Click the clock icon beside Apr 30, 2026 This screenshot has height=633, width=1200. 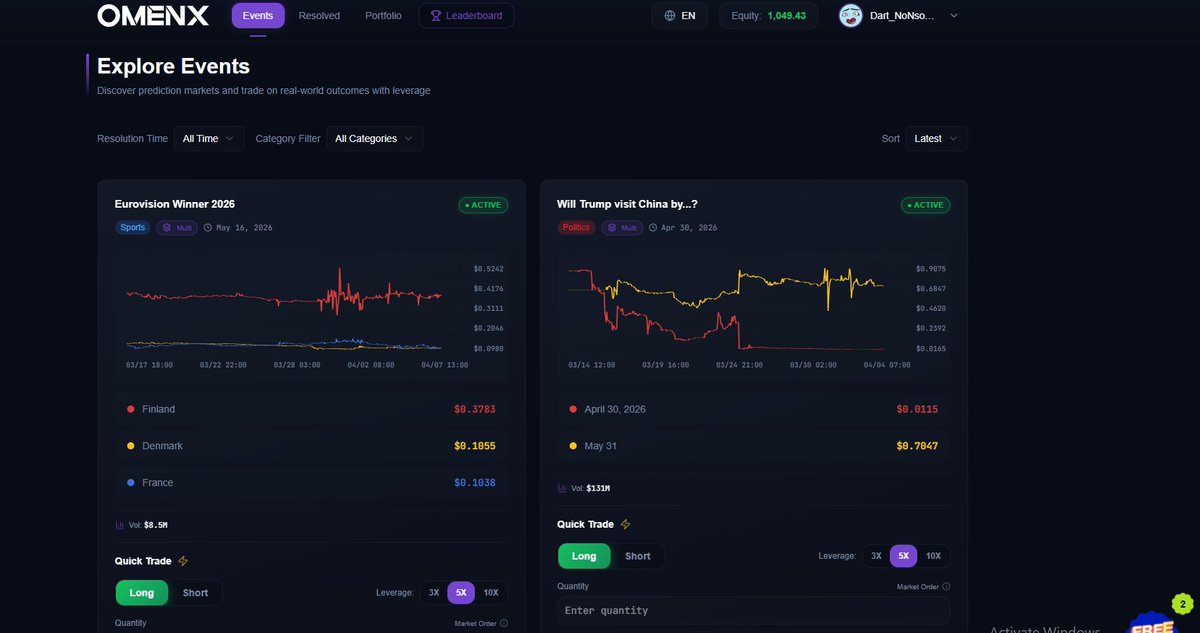pyautogui.click(x=651, y=228)
